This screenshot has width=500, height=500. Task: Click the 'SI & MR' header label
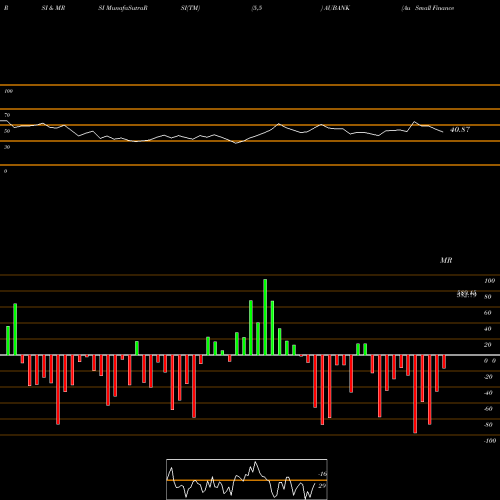tap(53, 8)
